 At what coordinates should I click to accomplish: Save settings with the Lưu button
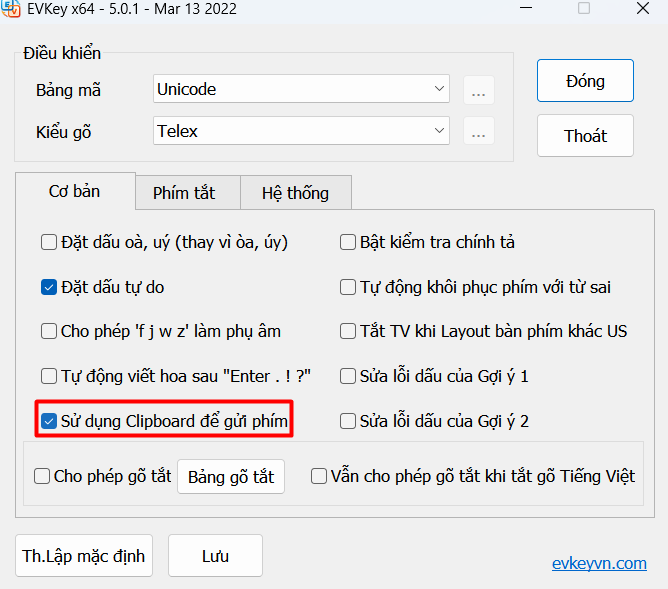(215, 556)
